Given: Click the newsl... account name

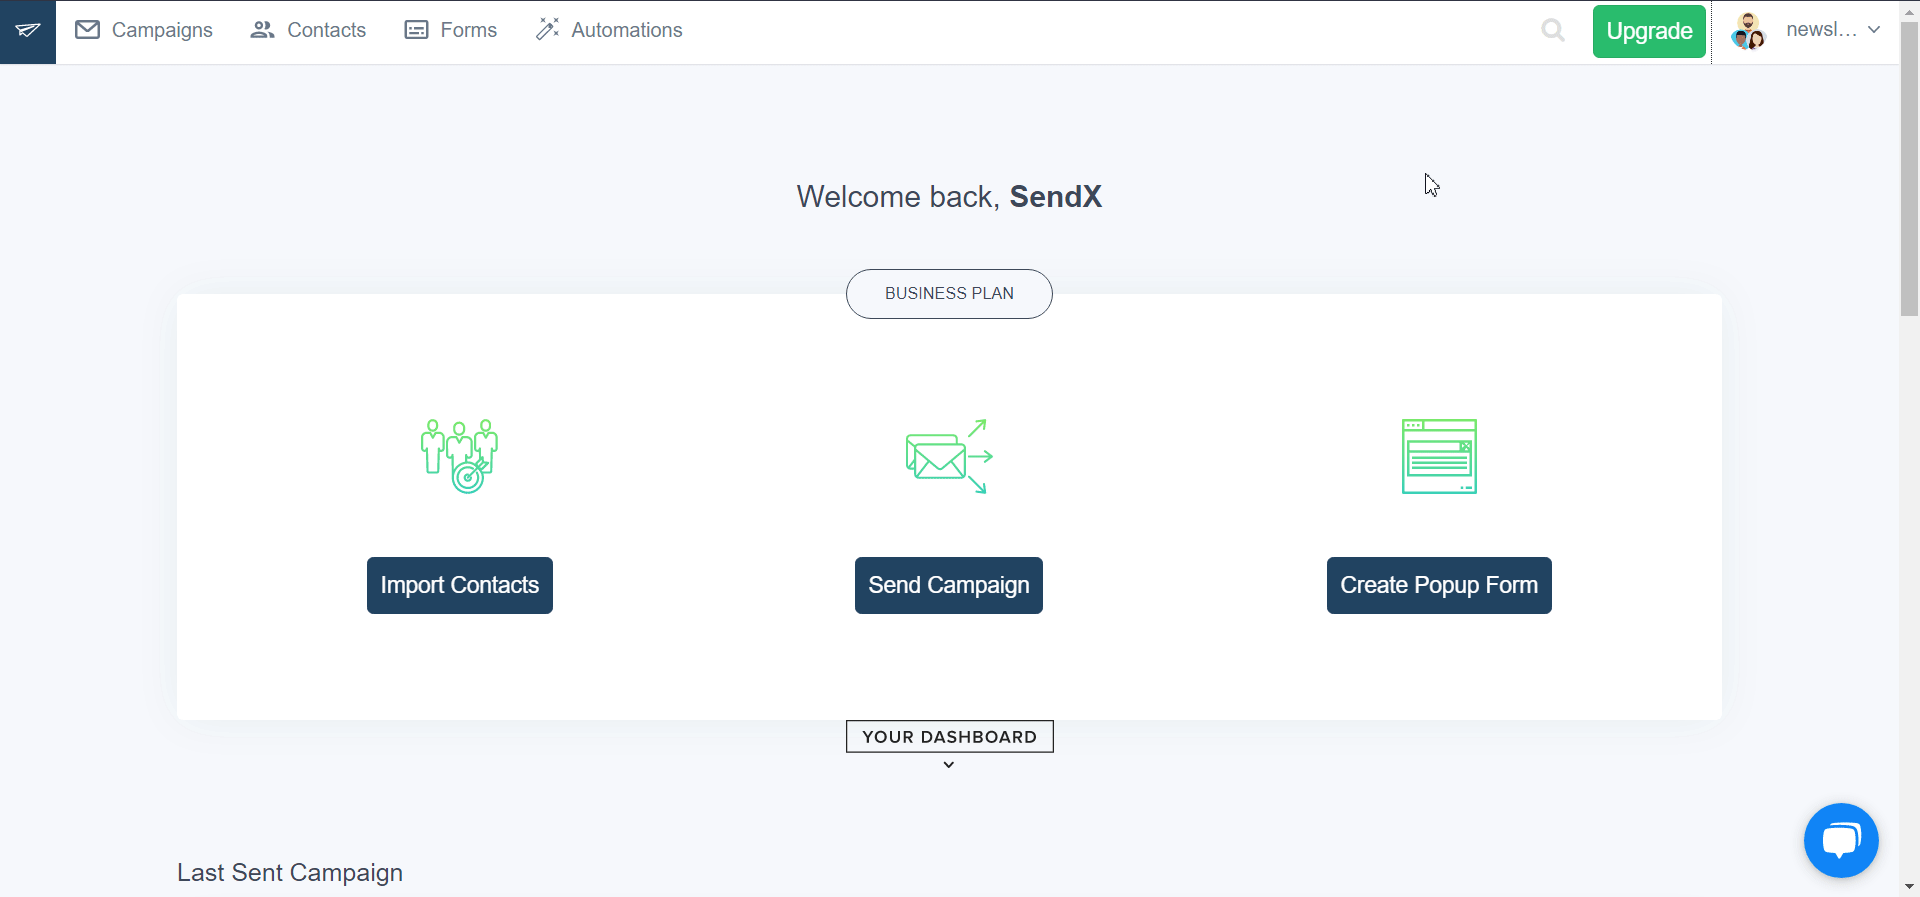Looking at the screenshot, I should click(1821, 30).
